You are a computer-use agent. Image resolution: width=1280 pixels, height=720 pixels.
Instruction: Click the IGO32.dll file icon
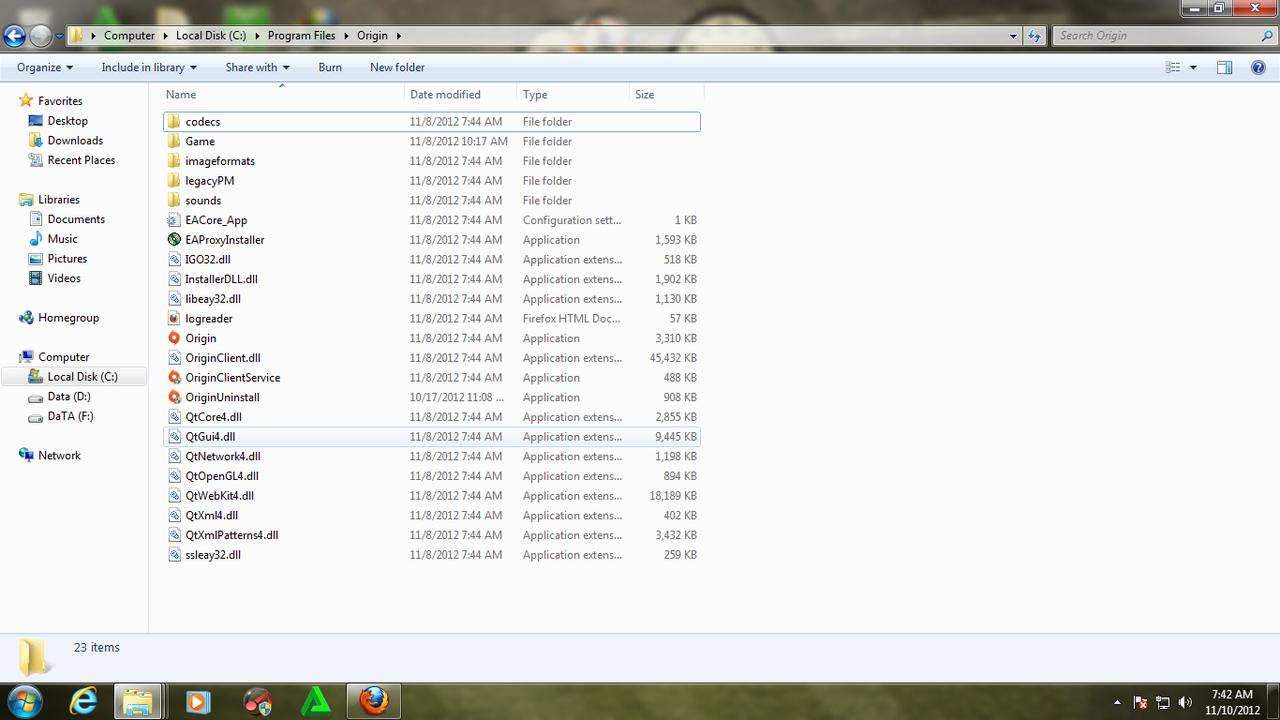[x=174, y=259]
